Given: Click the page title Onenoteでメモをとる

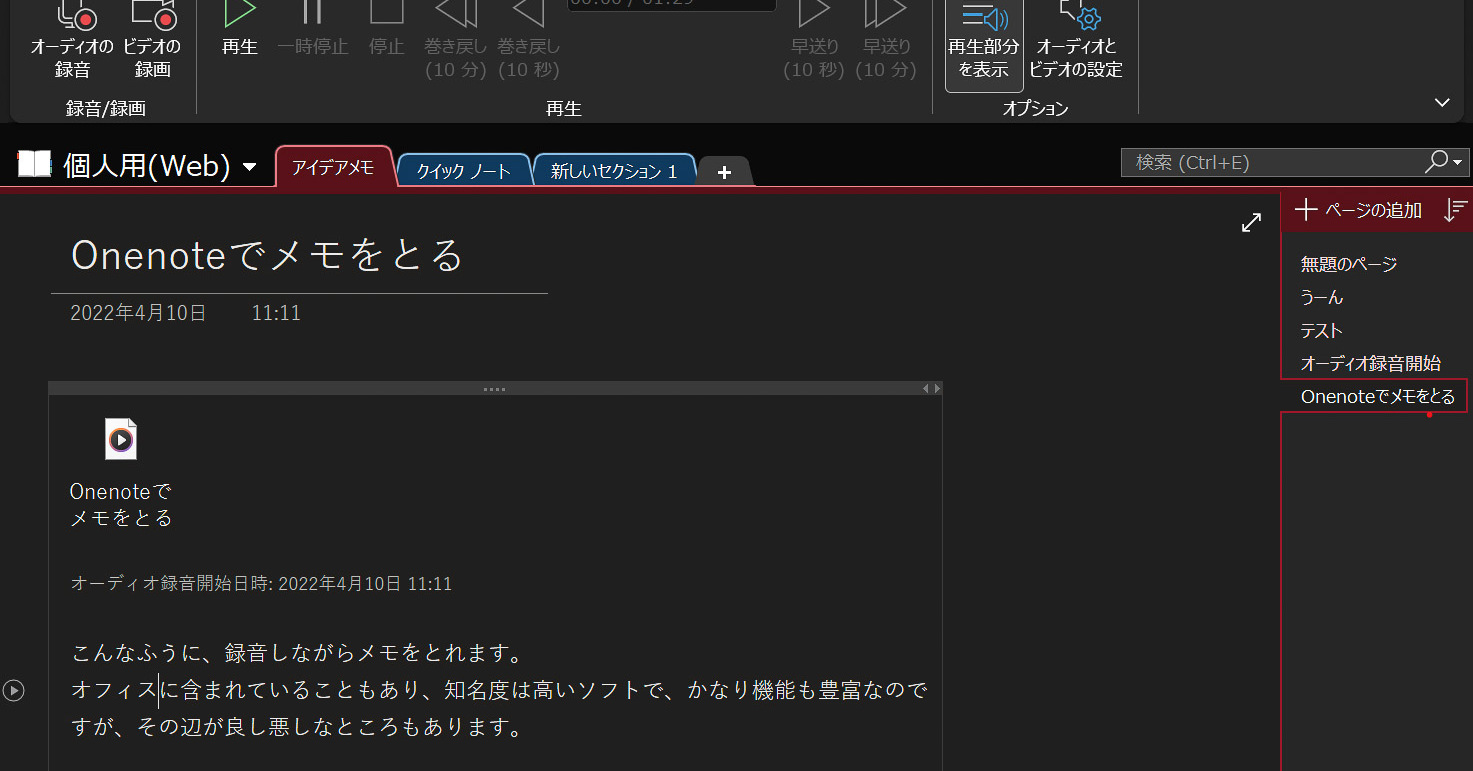Looking at the screenshot, I should pyautogui.click(x=267, y=256).
